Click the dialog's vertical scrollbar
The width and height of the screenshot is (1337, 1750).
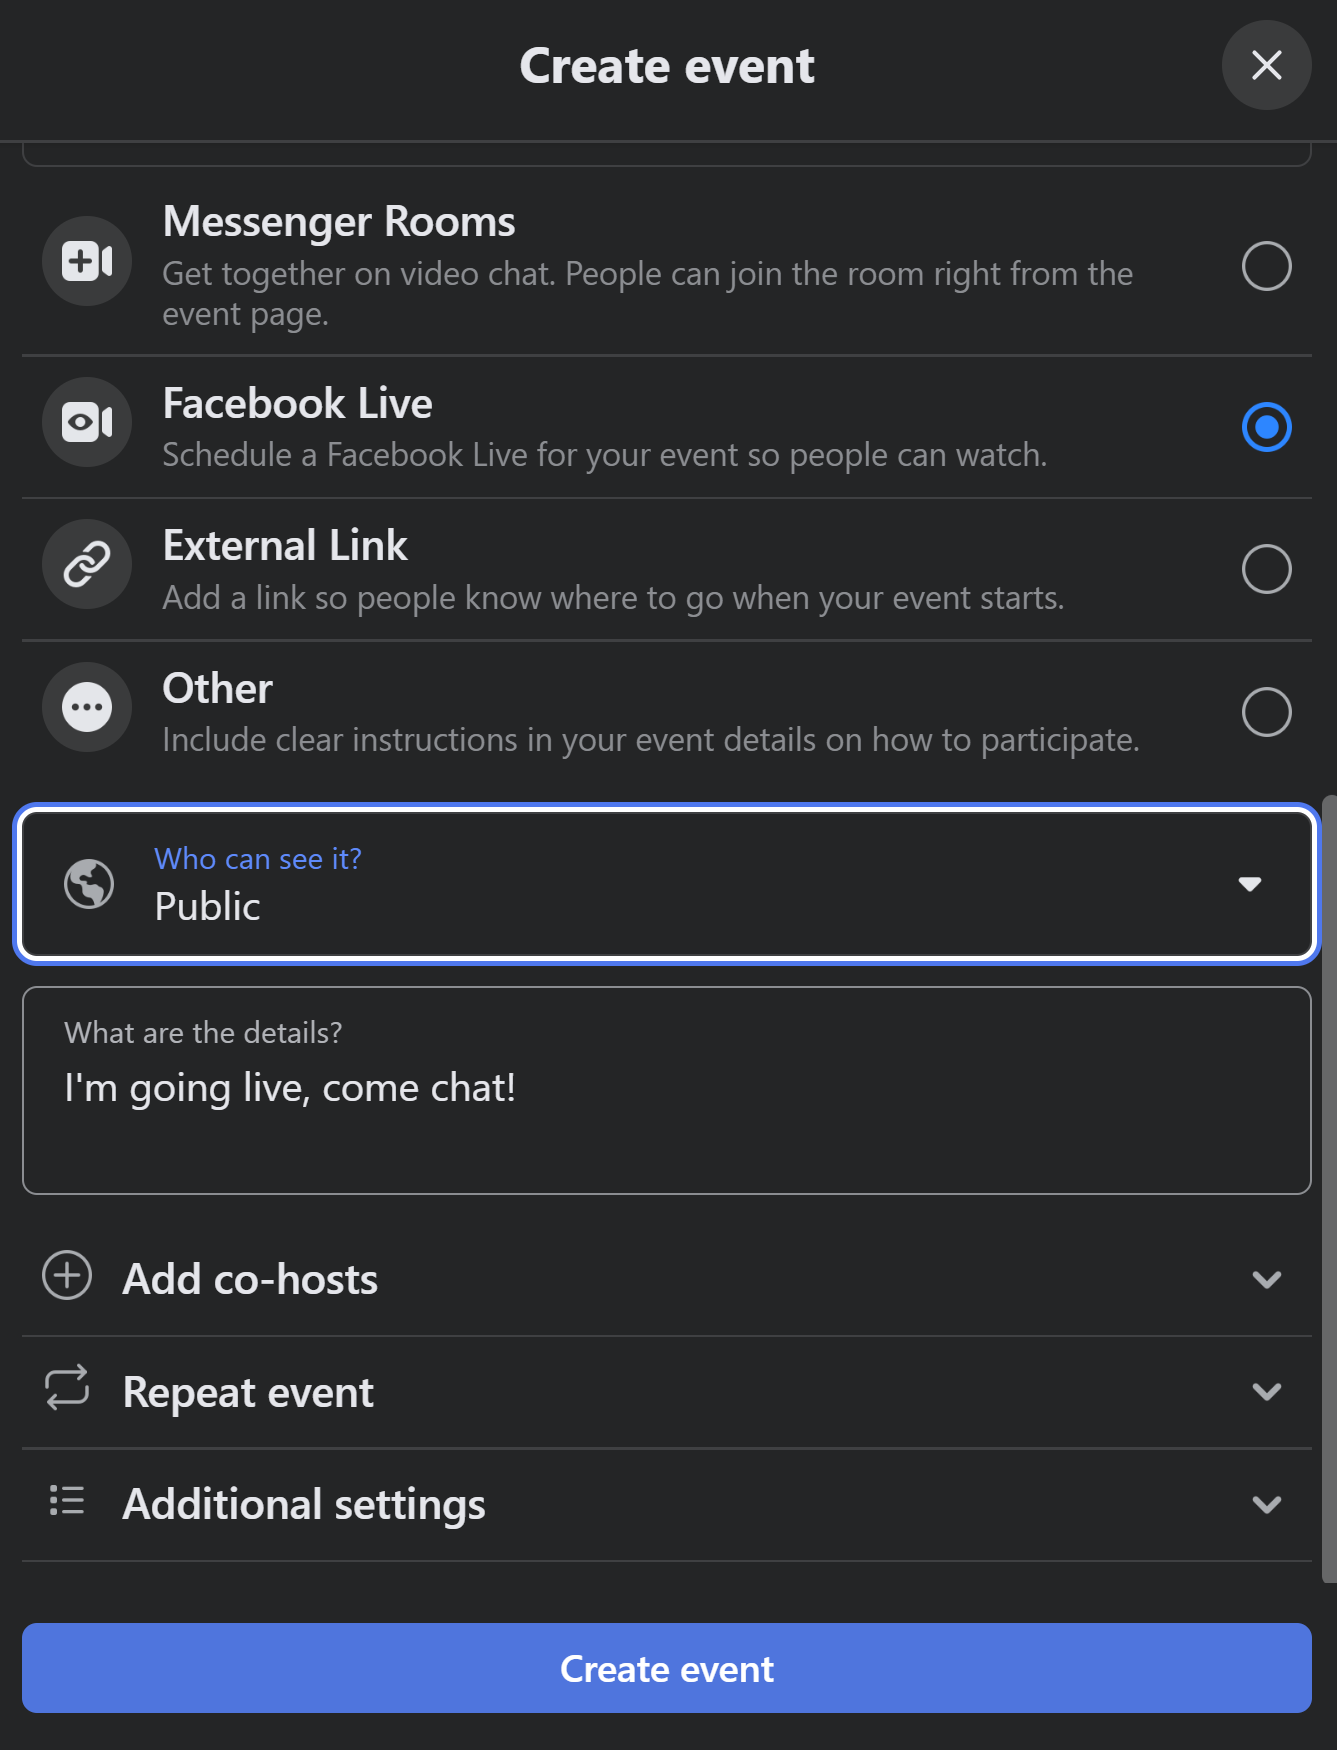pyautogui.click(x=1329, y=1189)
